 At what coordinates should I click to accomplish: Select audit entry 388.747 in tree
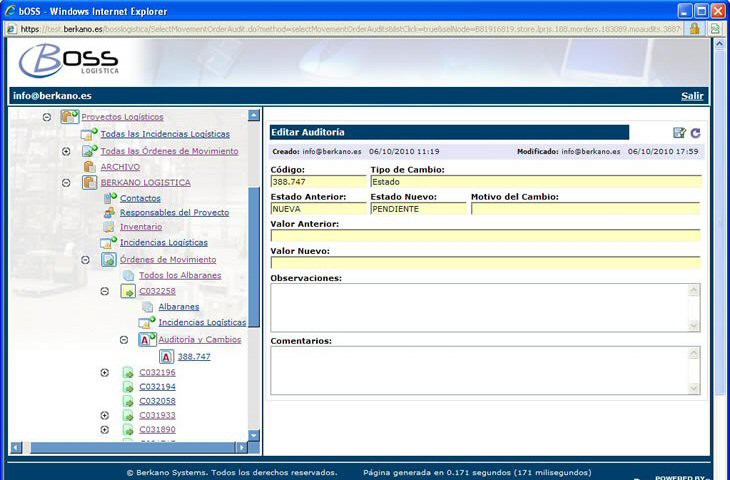pyautogui.click(x=194, y=356)
